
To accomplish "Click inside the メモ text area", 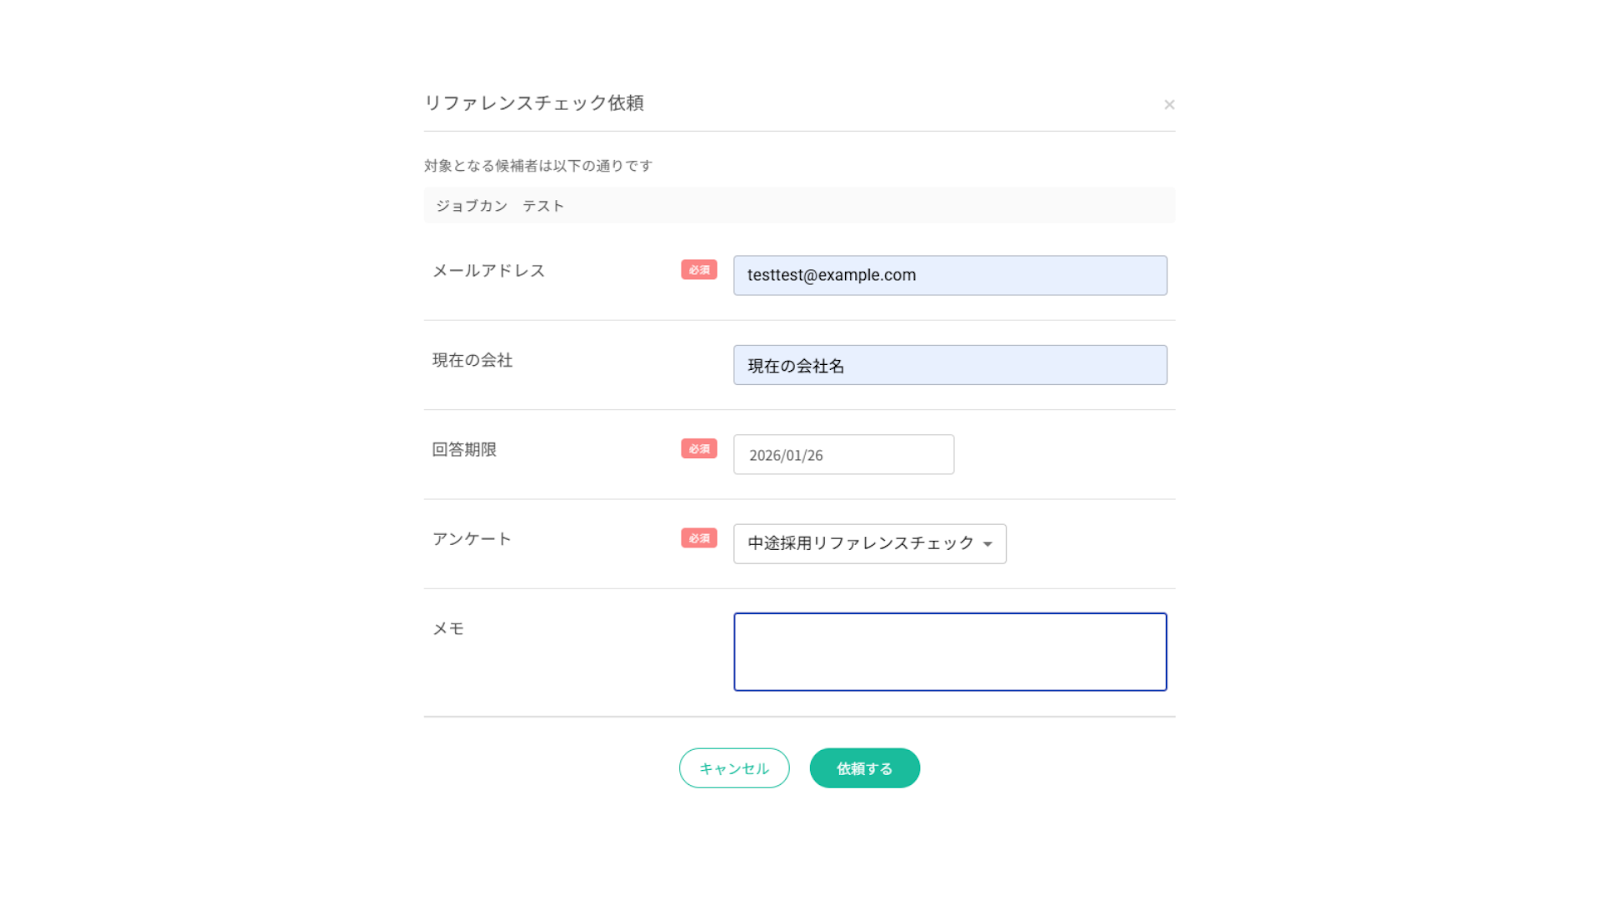I will pos(949,652).
